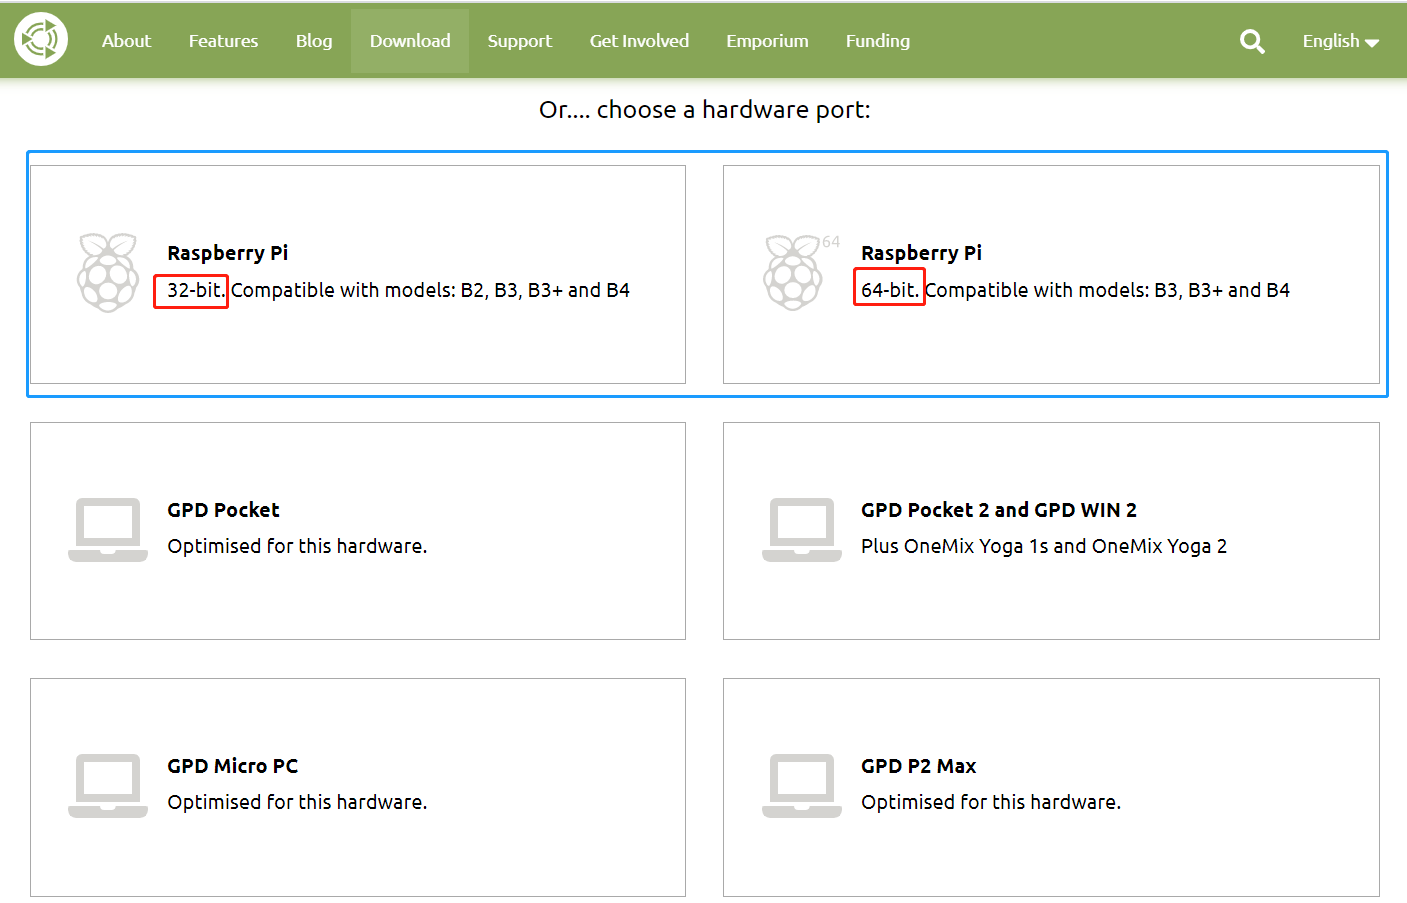Select the Download menu item
This screenshot has height=903, width=1407.
click(x=410, y=41)
